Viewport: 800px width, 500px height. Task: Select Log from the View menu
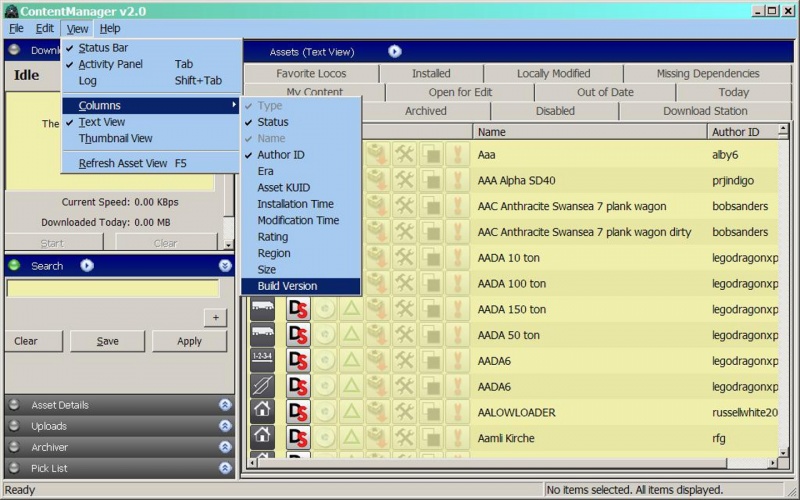151,81
